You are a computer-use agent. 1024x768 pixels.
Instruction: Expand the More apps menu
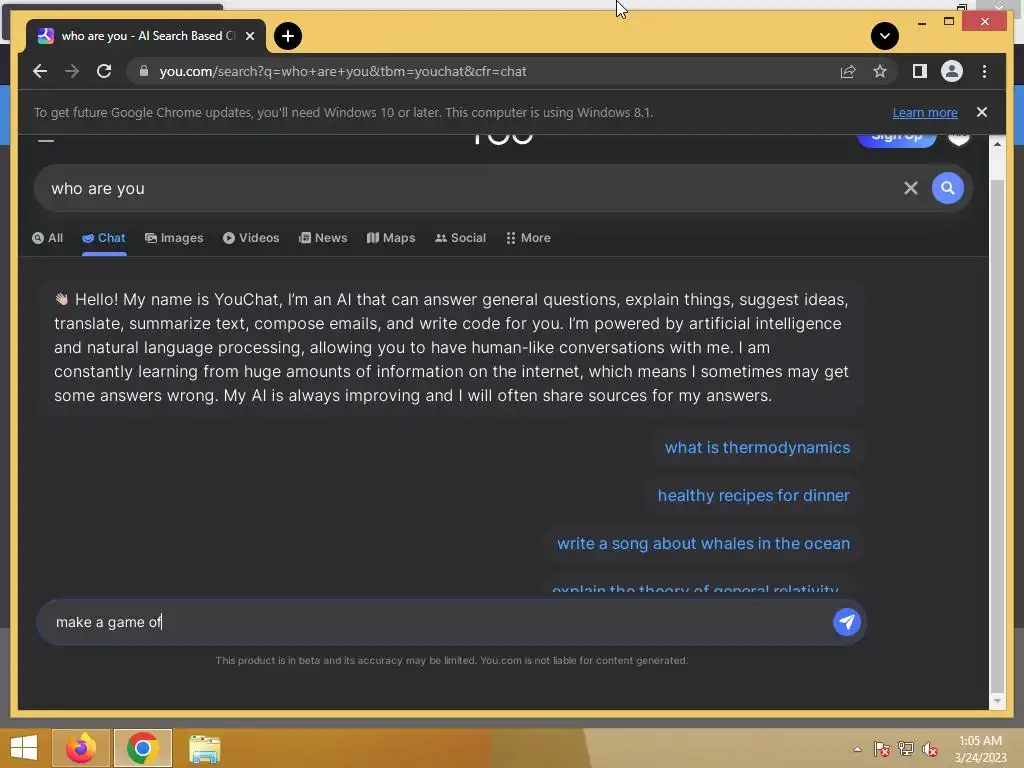pos(528,238)
